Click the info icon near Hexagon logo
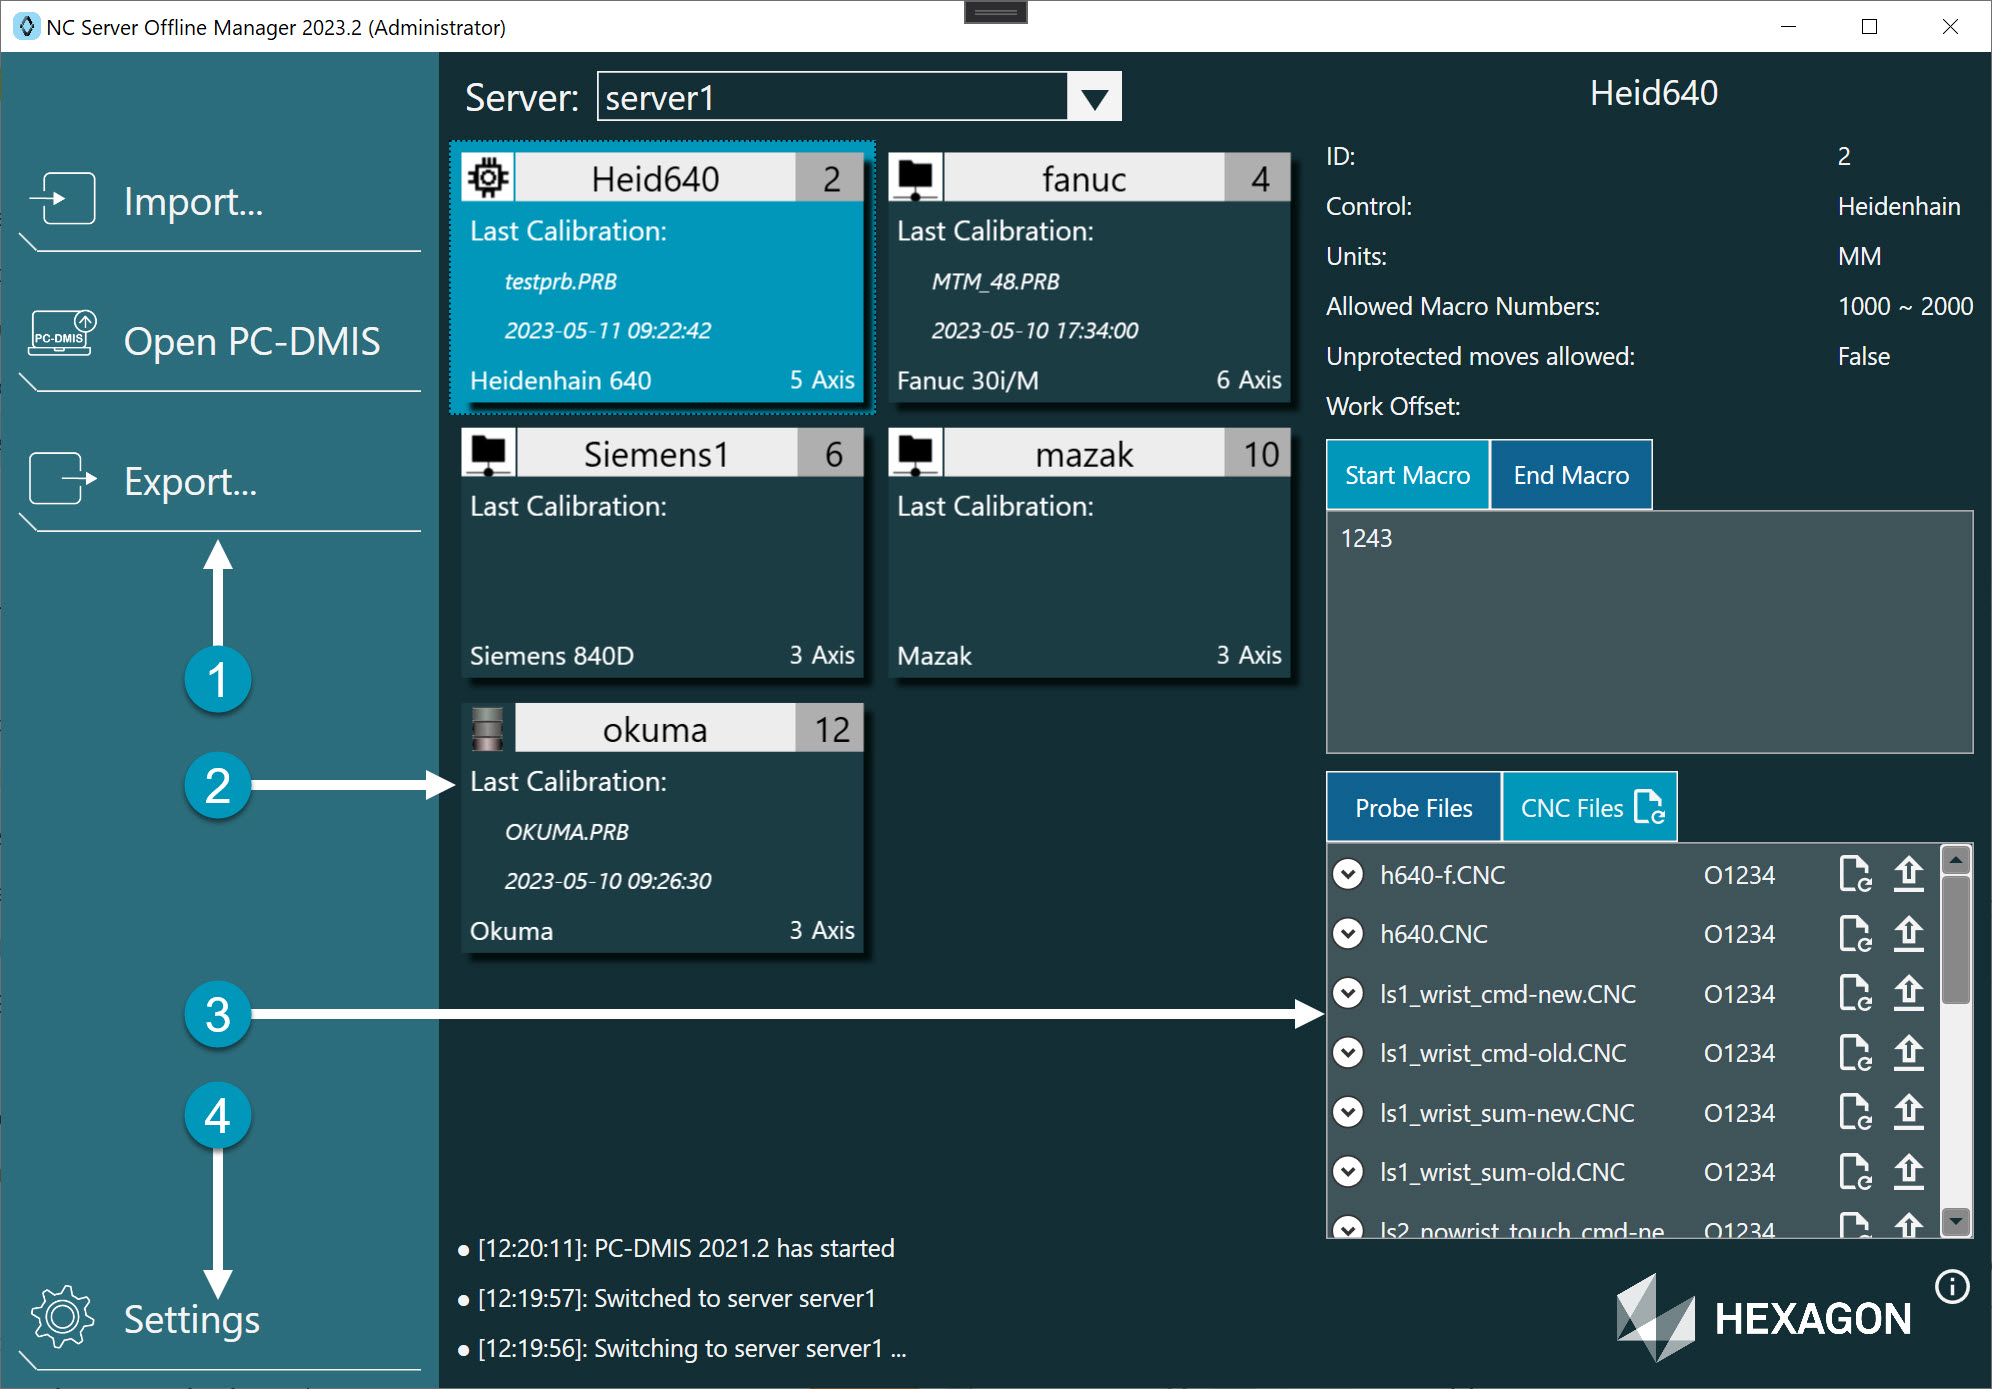The image size is (1992, 1390). (1951, 1286)
